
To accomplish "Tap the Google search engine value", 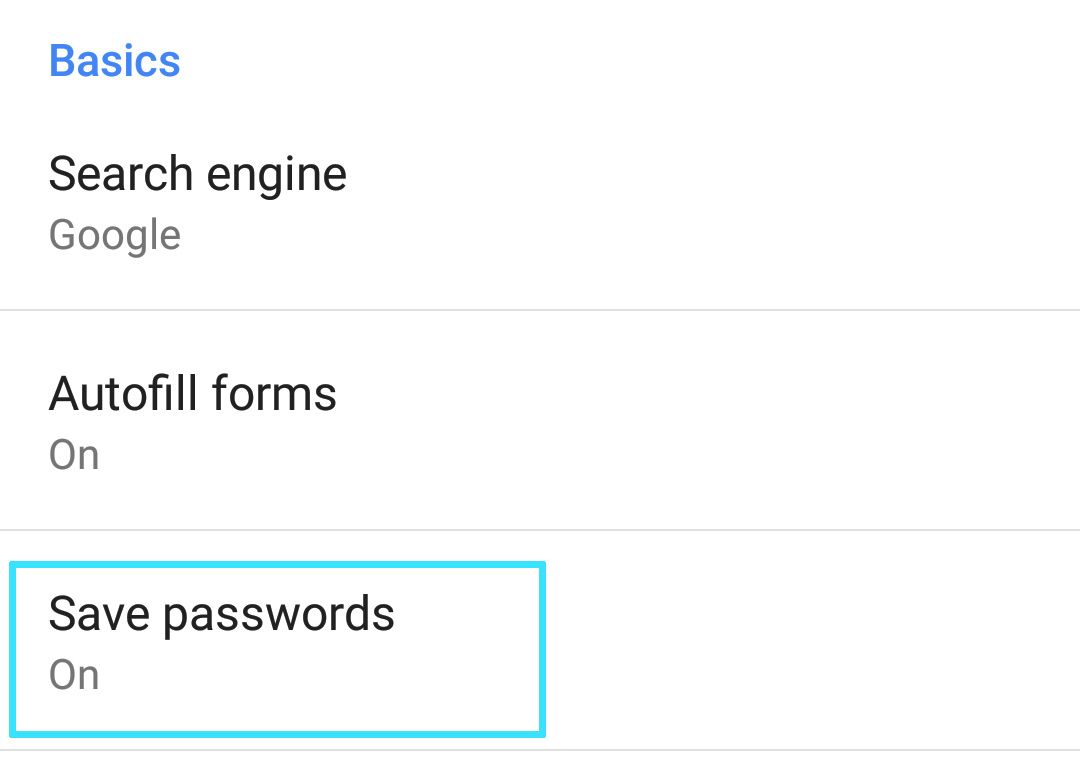I will 115,236.
